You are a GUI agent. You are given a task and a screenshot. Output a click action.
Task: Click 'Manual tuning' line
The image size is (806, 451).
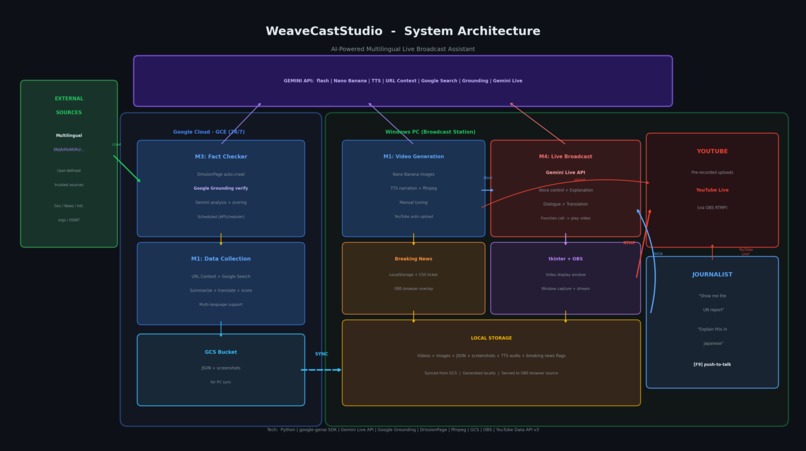[x=413, y=203]
